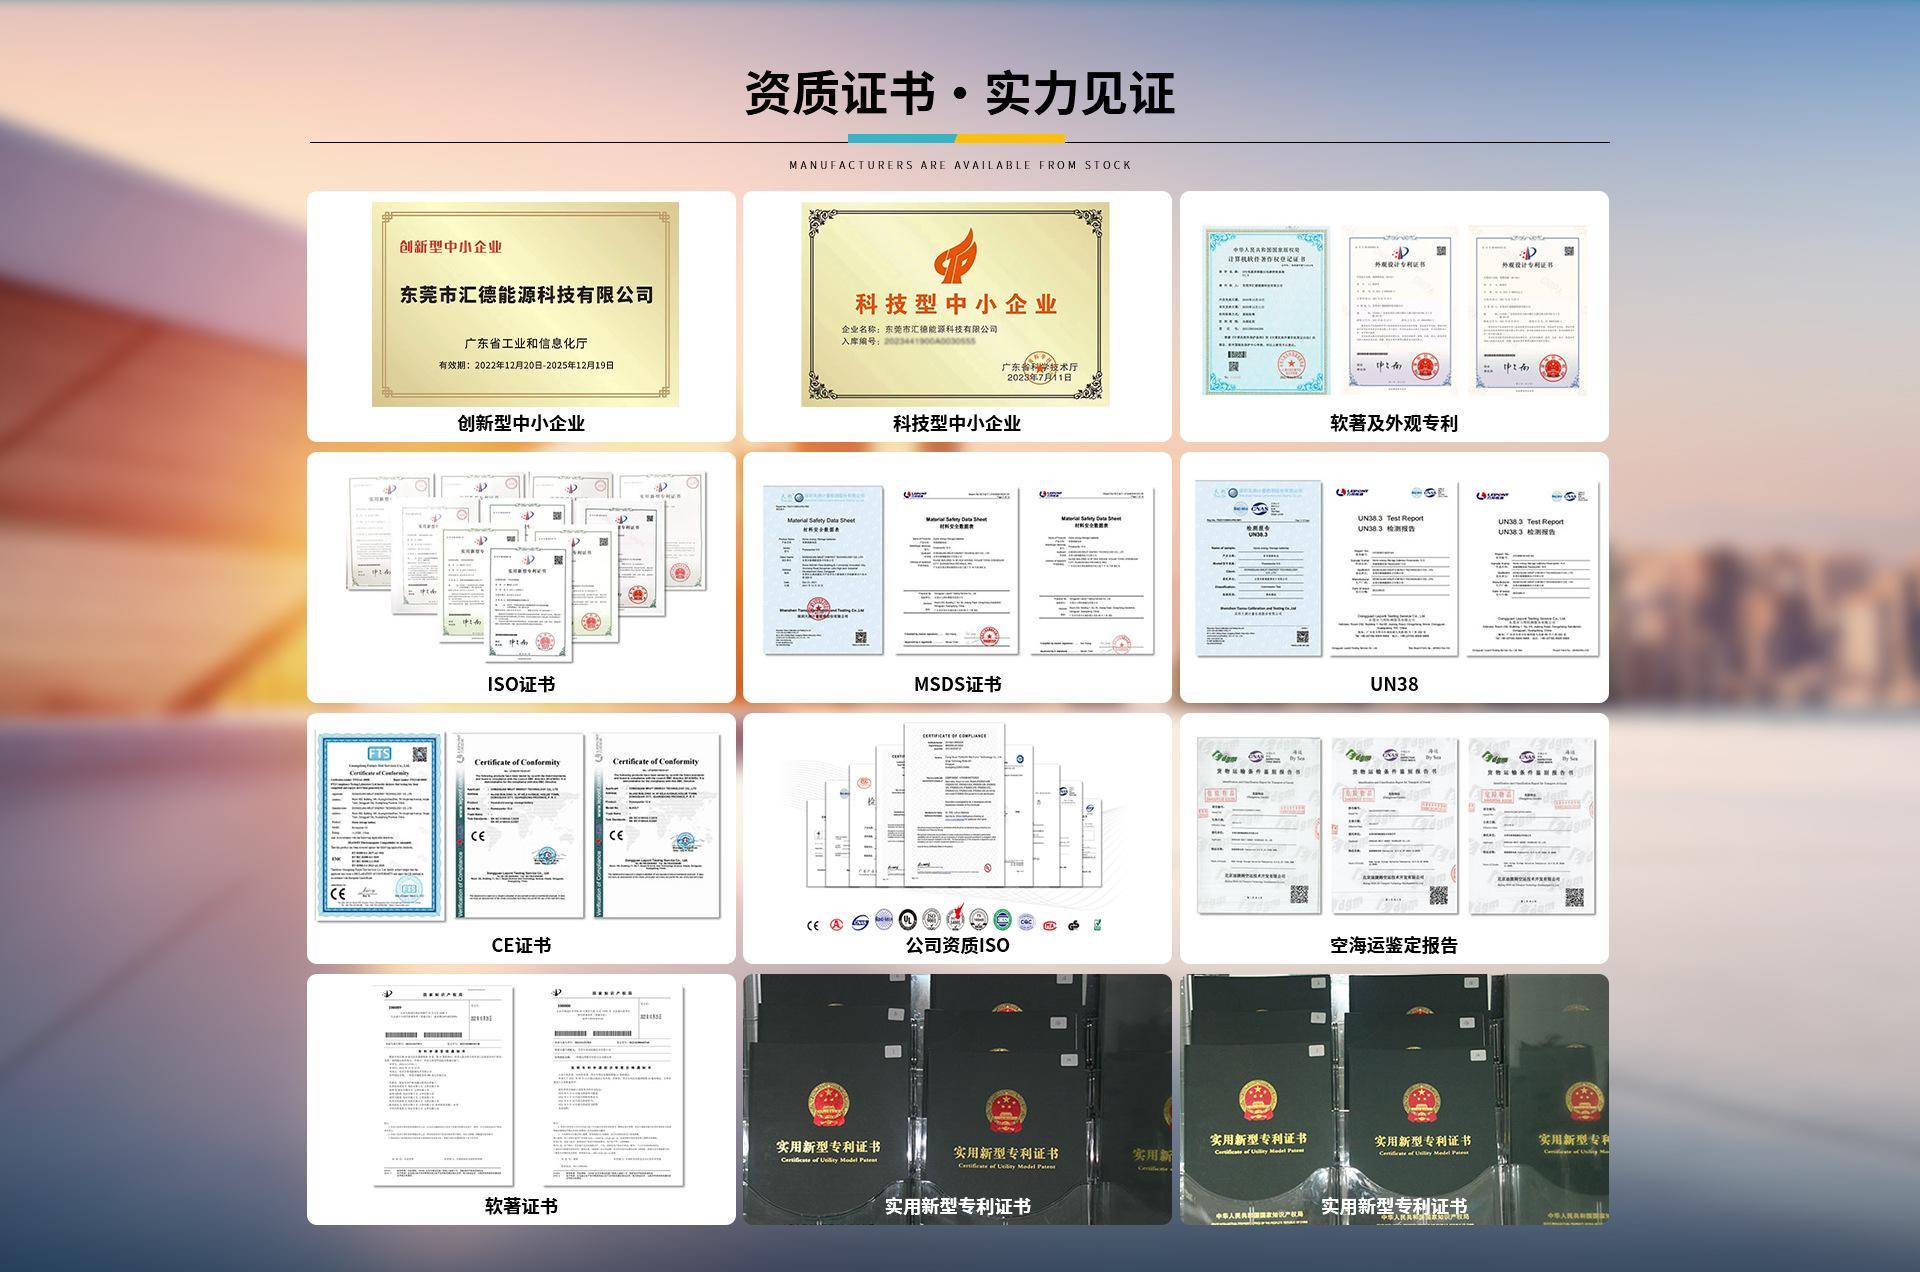Click the 资质证书·实力见证 section heading
The height and width of the screenshot is (1272, 1920).
click(959, 93)
